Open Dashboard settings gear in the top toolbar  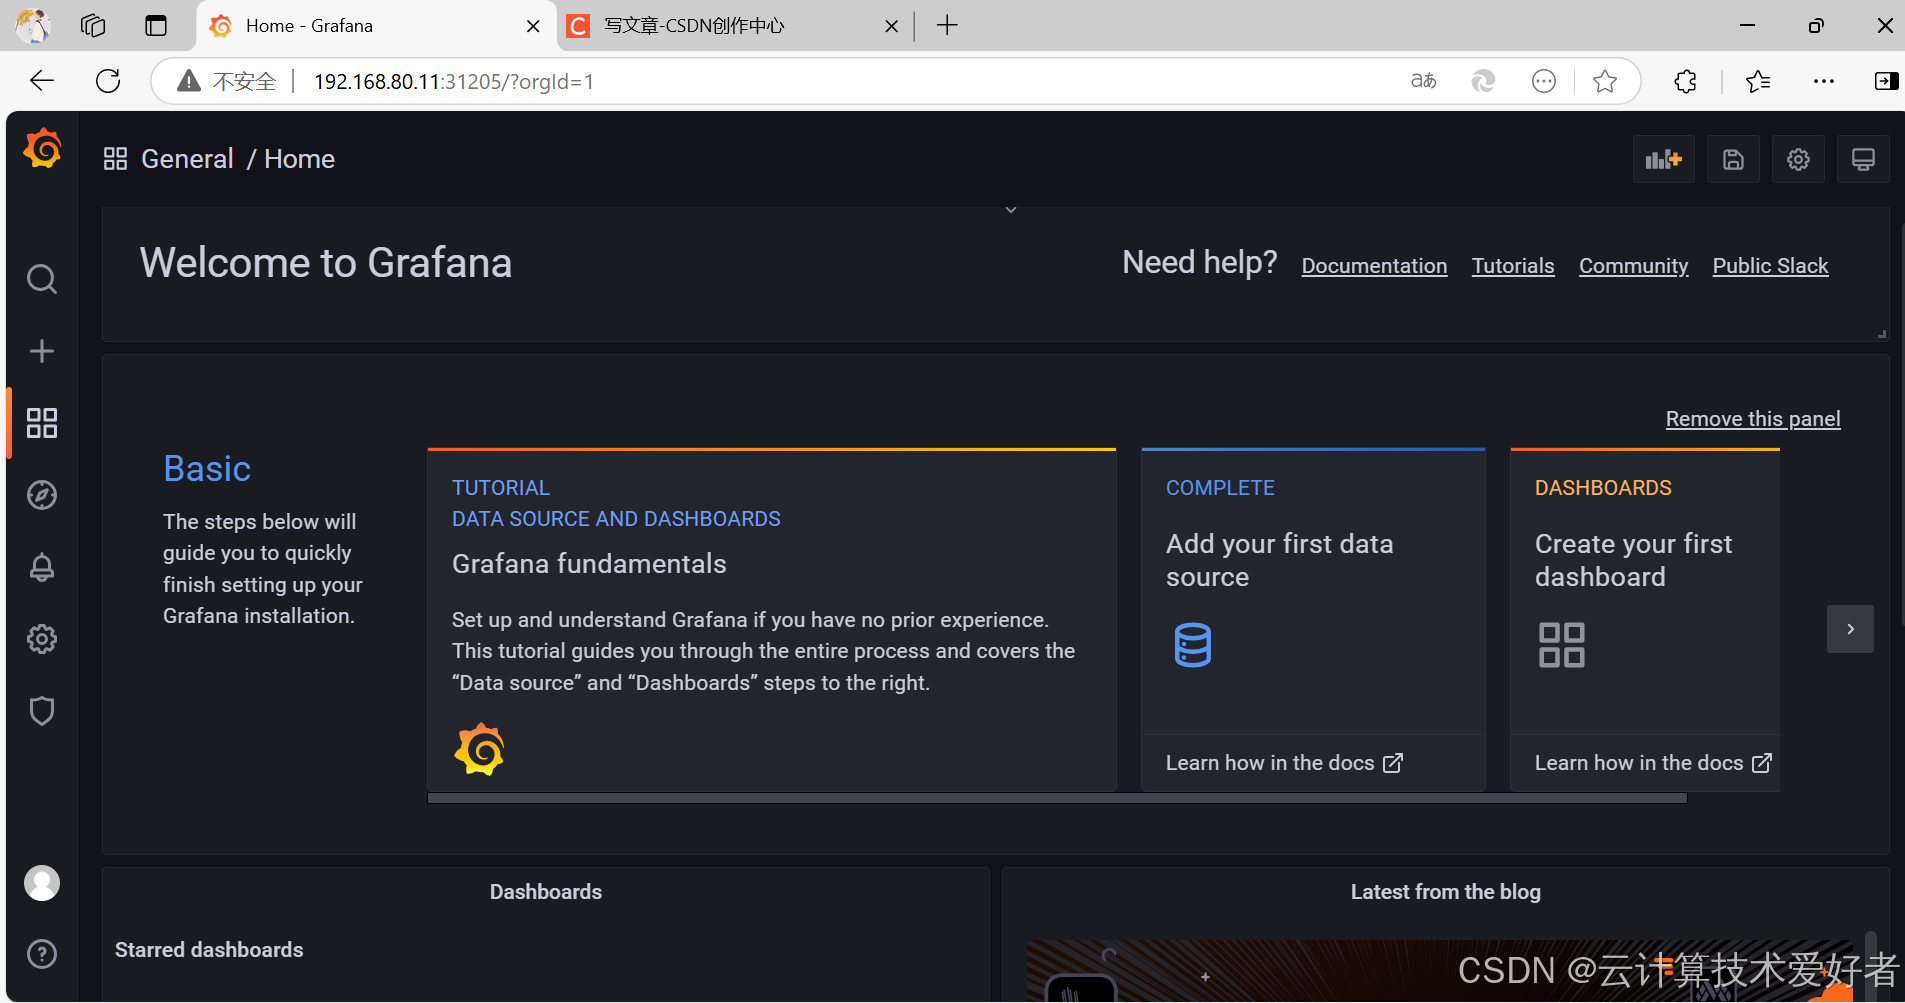click(x=1798, y=159)
